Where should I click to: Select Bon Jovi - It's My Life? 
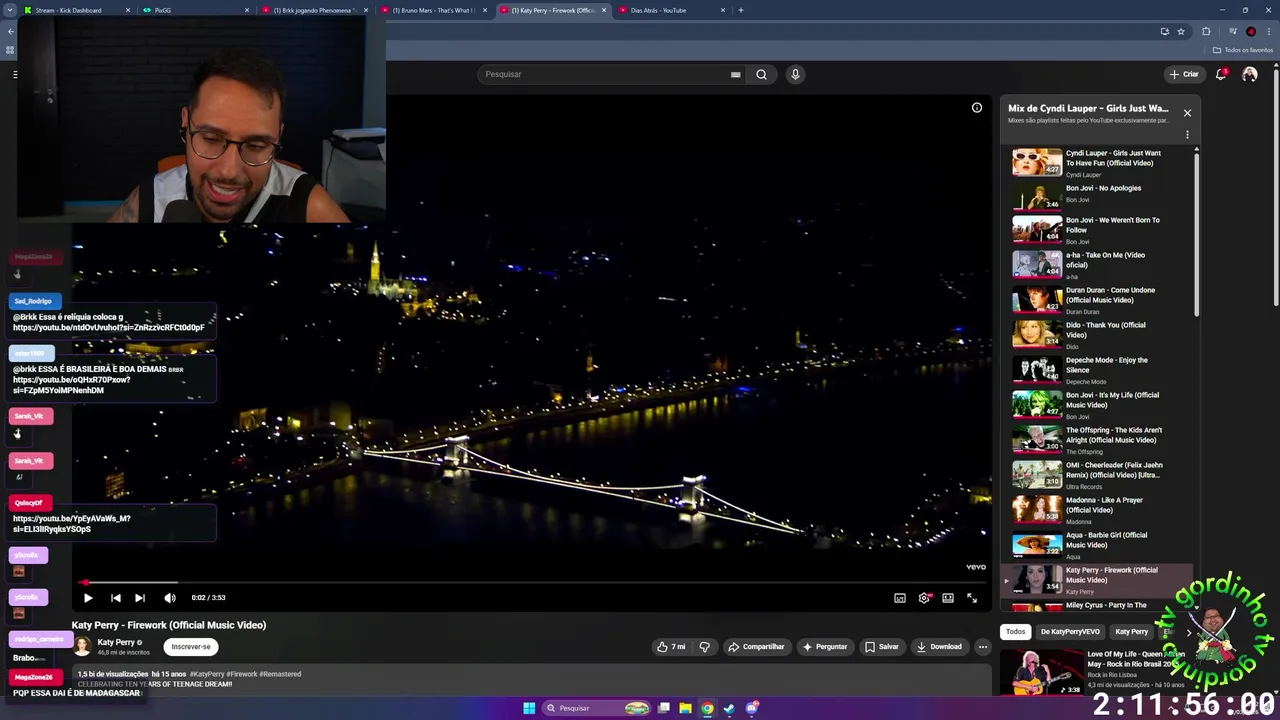1100,405
